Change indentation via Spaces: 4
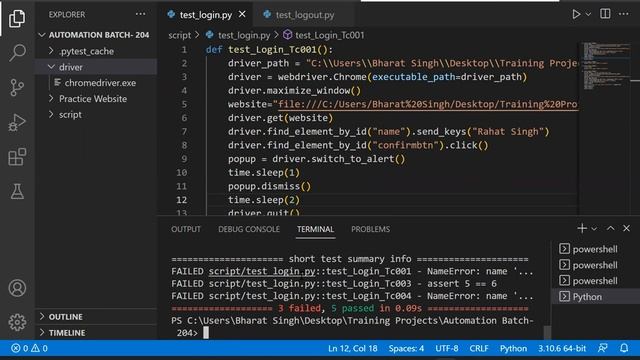 point(406,349)
